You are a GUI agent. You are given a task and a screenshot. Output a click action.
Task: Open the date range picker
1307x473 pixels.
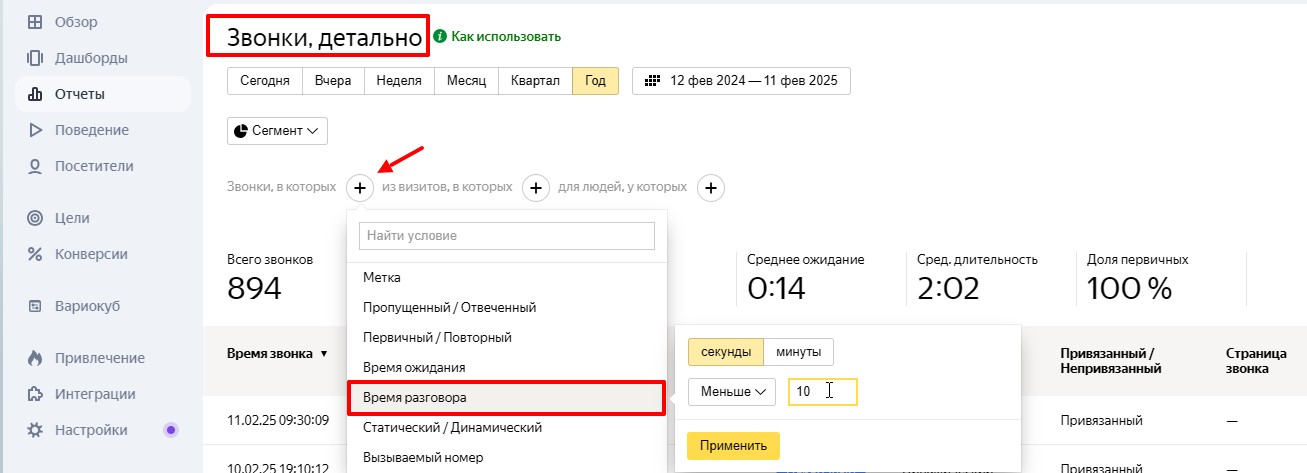pos(741,81)
